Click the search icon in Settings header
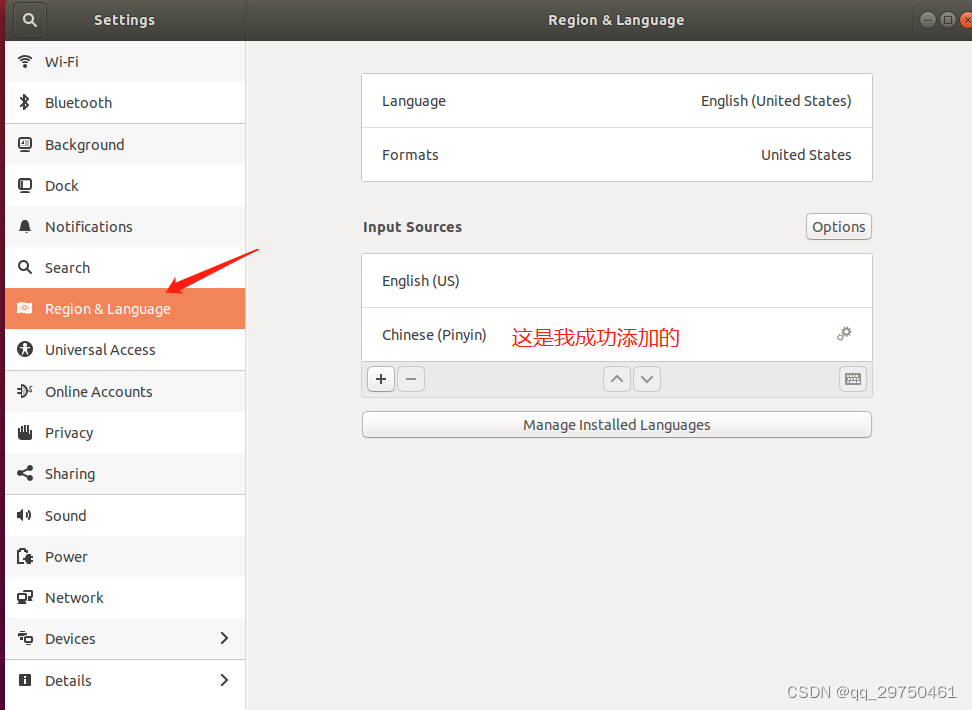Viewport: 972px width, 710px height. [30, 20]
